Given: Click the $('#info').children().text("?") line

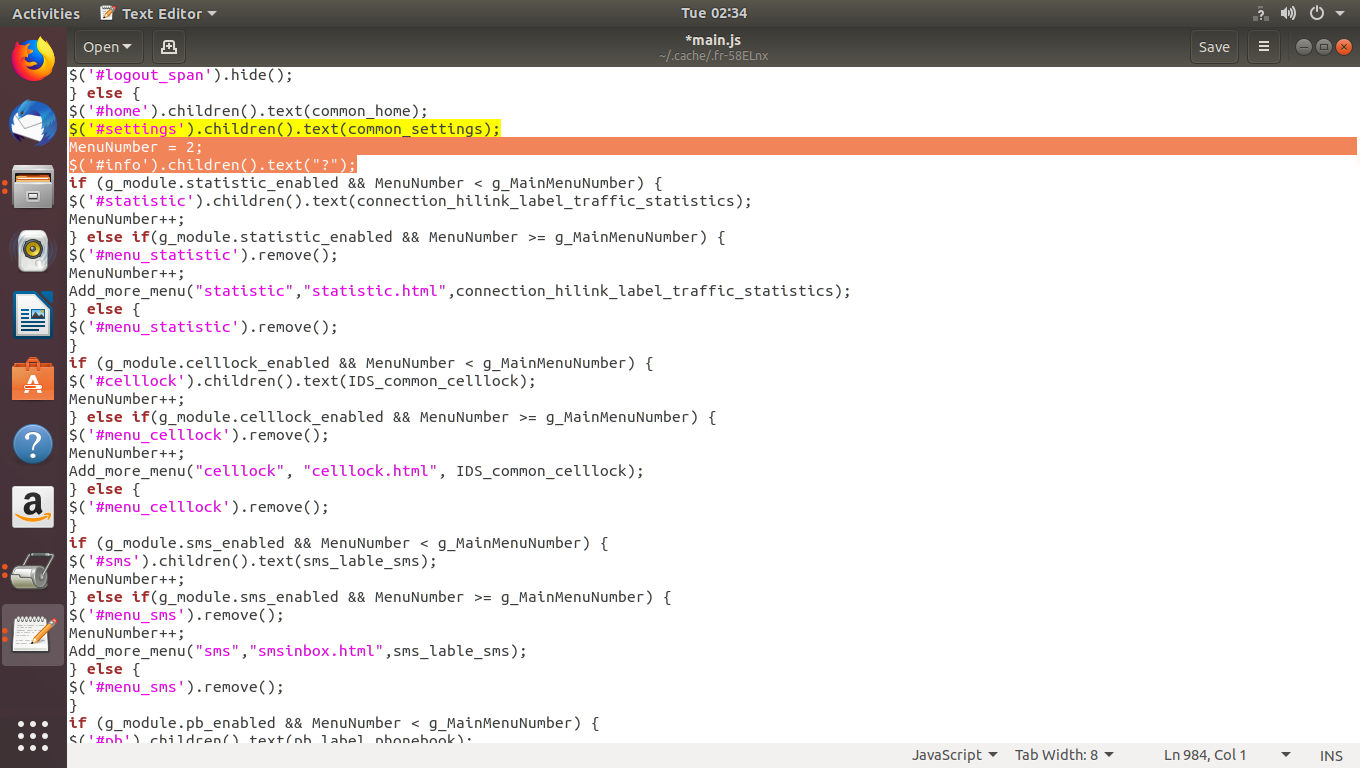Looking at the screenshot, I should point(213,165).
